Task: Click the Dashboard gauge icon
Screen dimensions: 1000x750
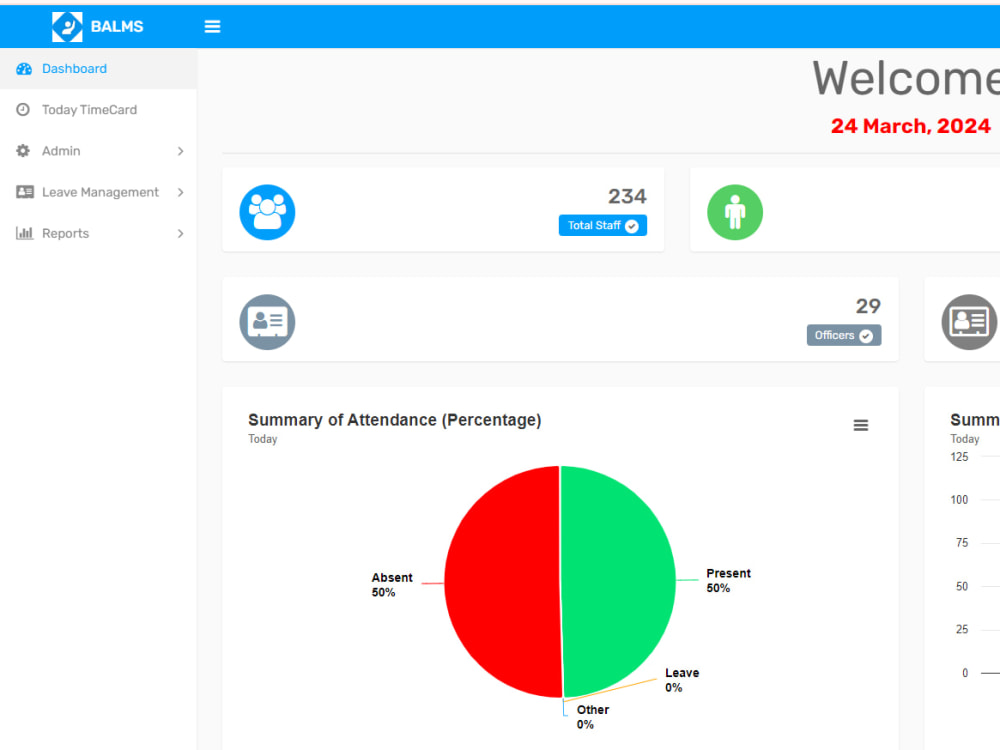Action: tap(24, 69)
